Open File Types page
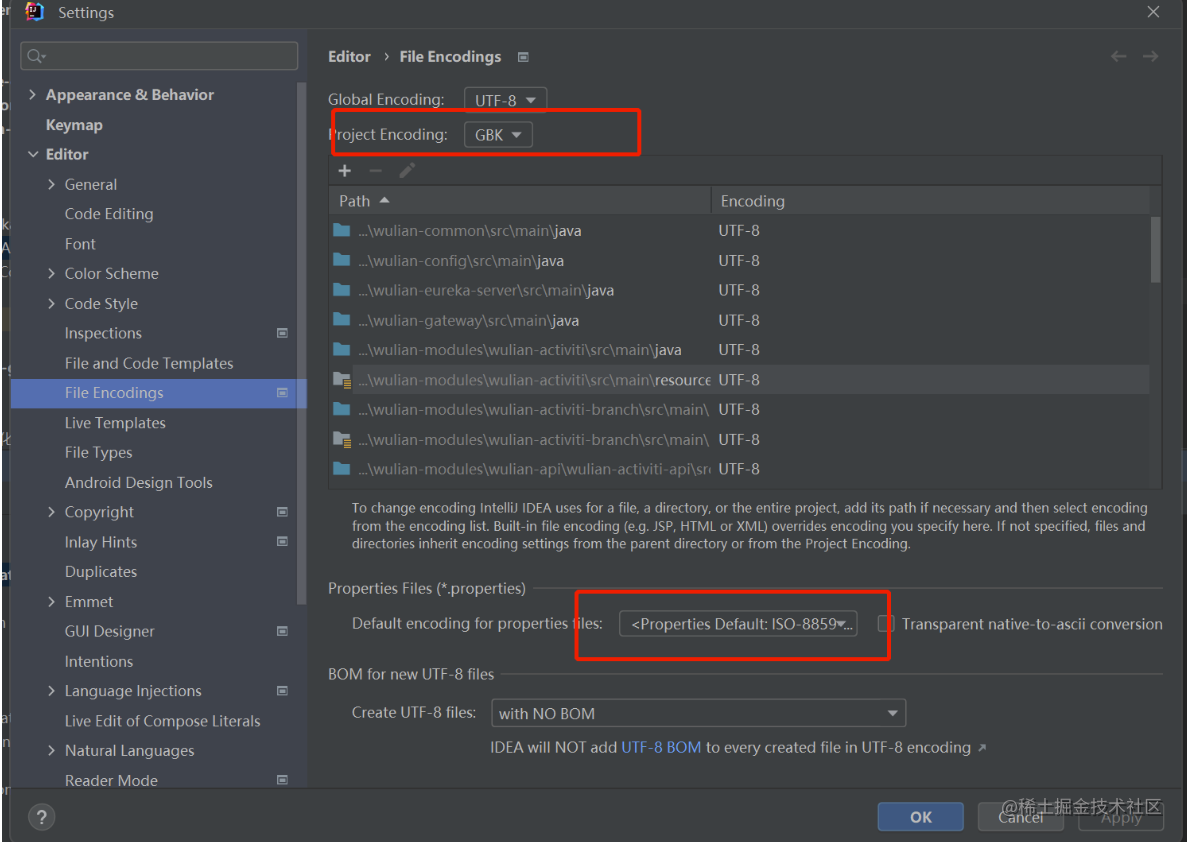 (98, 453)
